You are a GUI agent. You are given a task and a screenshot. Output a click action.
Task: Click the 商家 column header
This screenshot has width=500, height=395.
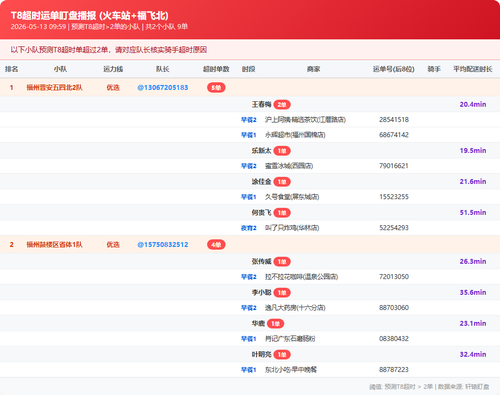tap(313, 69)
